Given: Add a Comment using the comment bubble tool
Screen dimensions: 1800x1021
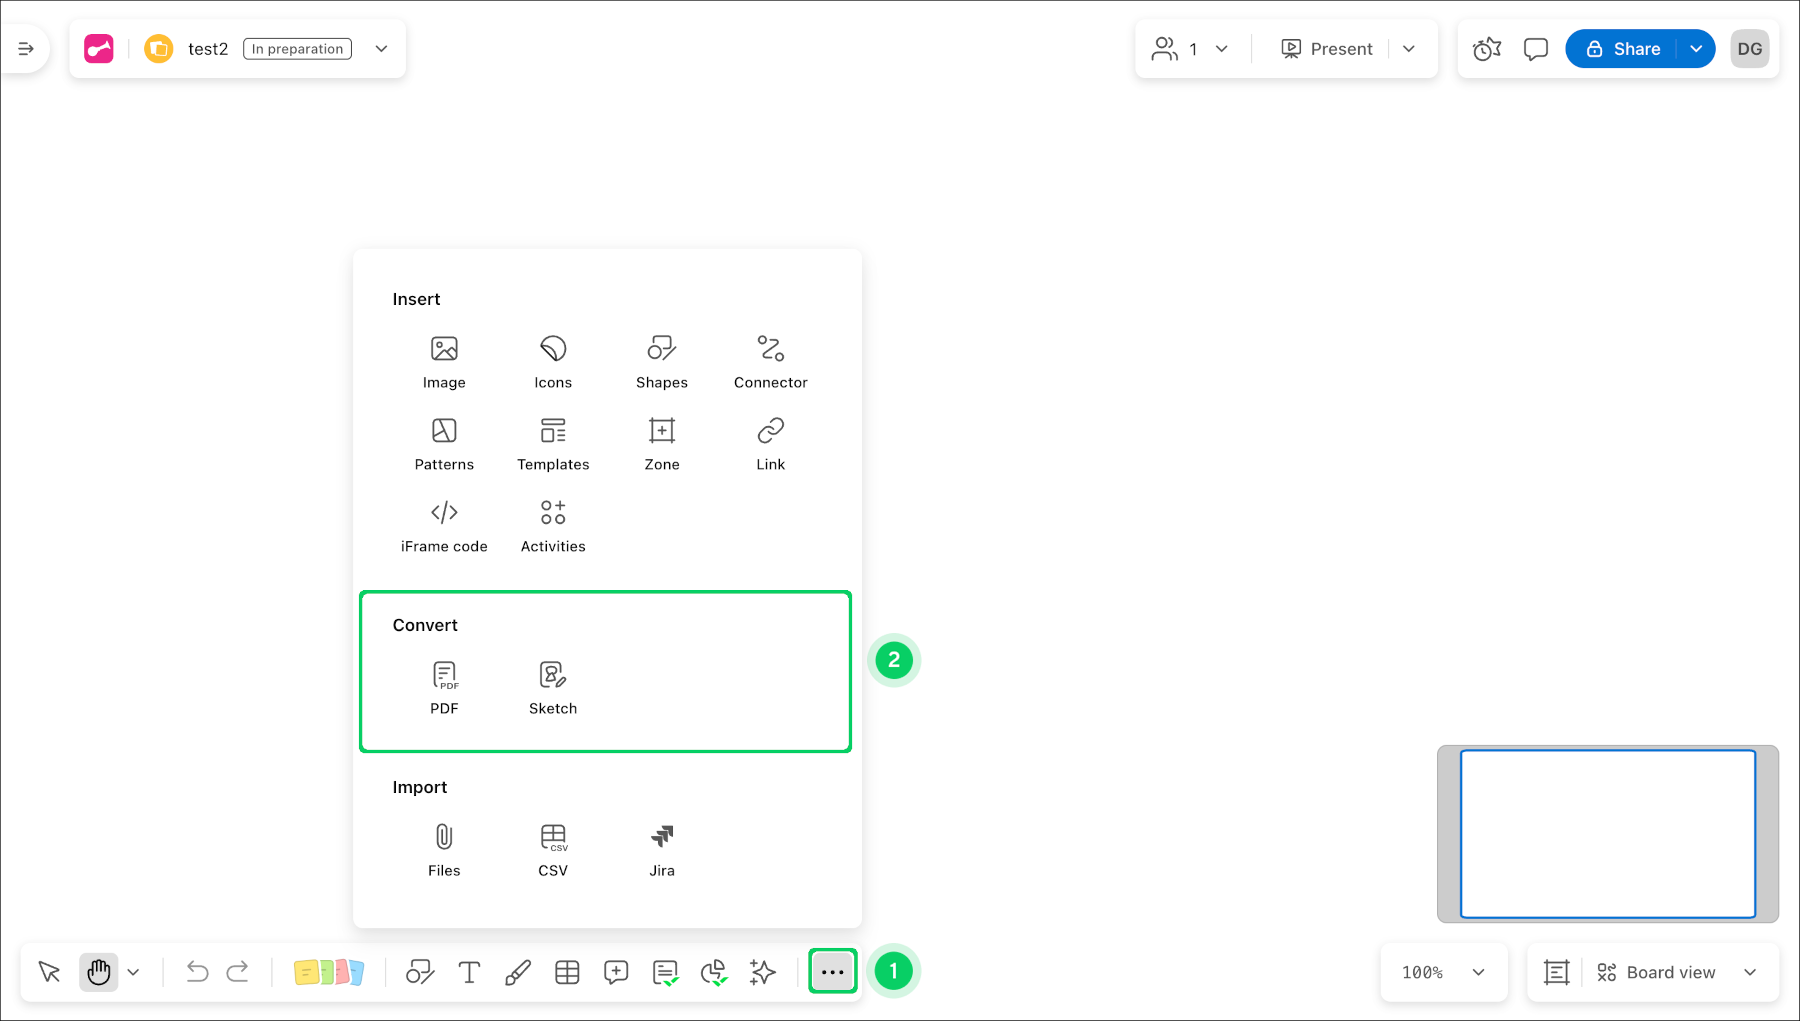Looking at the screenshot, I should coord(616,971).
